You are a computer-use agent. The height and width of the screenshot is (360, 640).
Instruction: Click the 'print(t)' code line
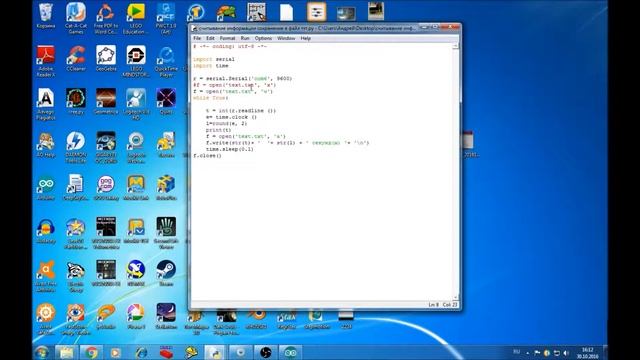(x=218, y=130)
